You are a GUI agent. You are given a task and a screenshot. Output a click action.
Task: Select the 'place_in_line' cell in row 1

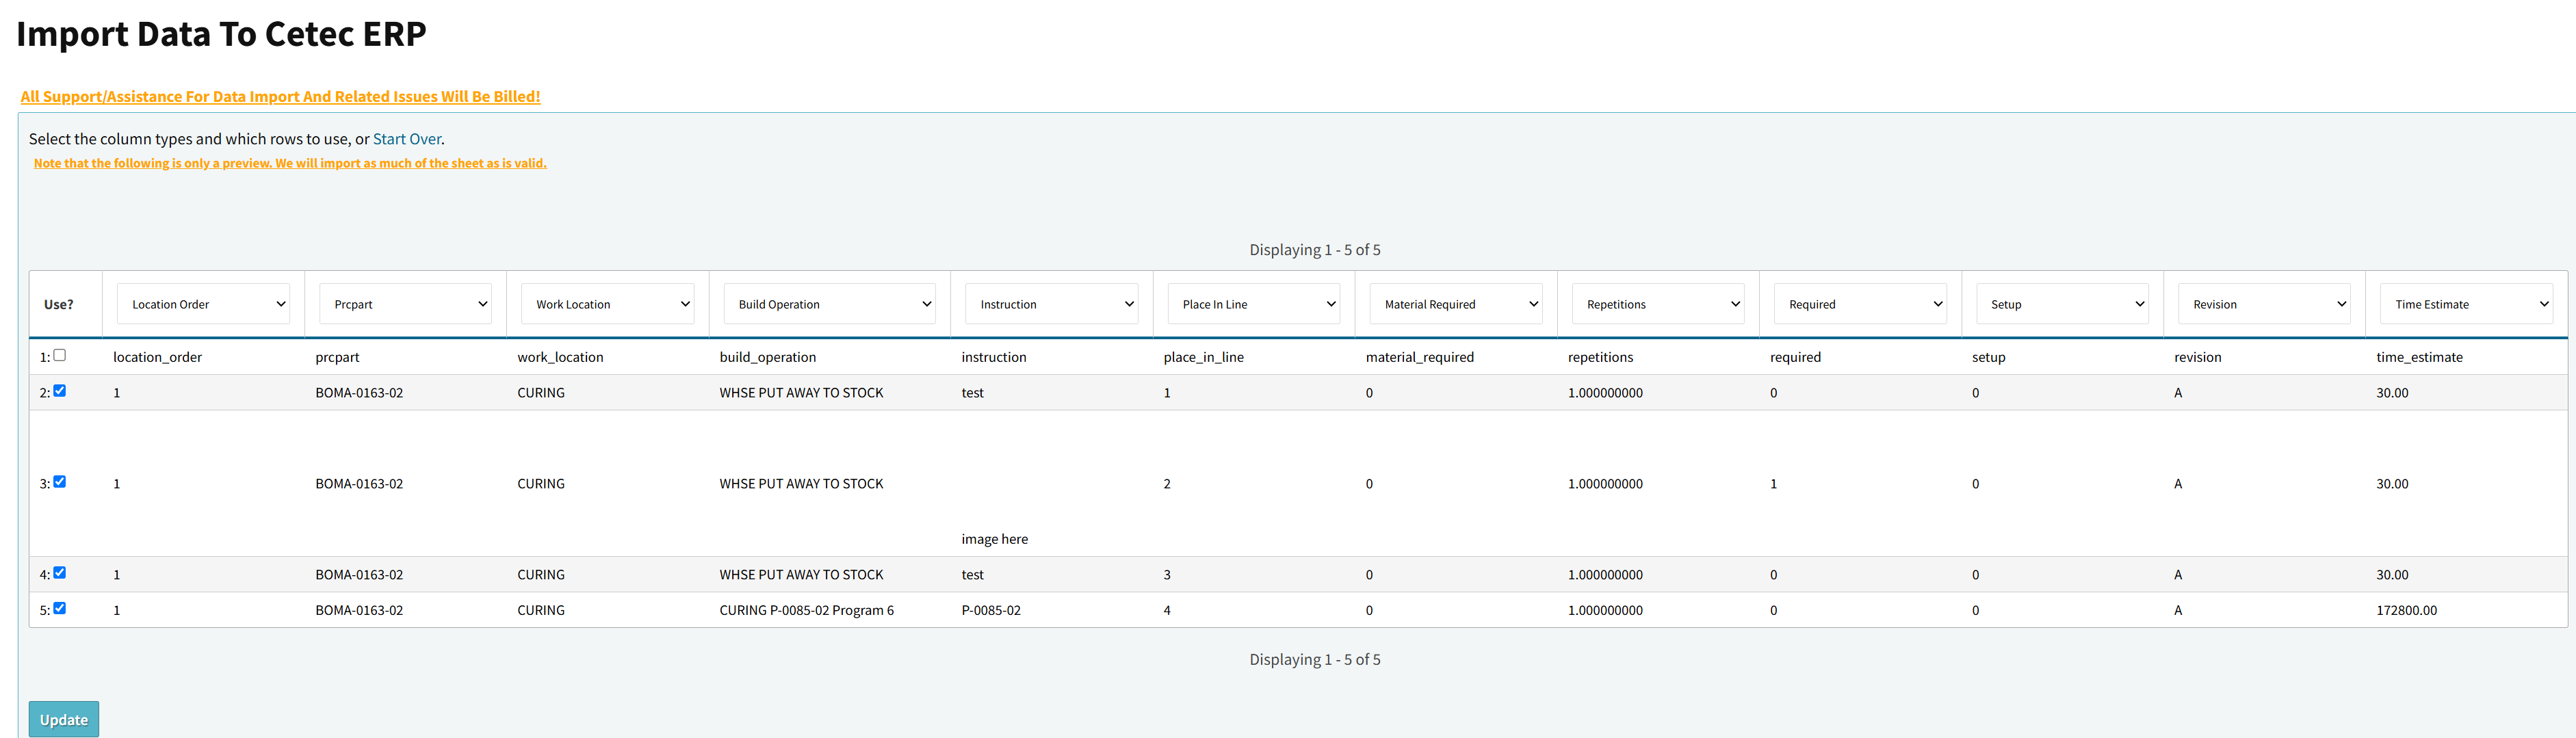1204,357
